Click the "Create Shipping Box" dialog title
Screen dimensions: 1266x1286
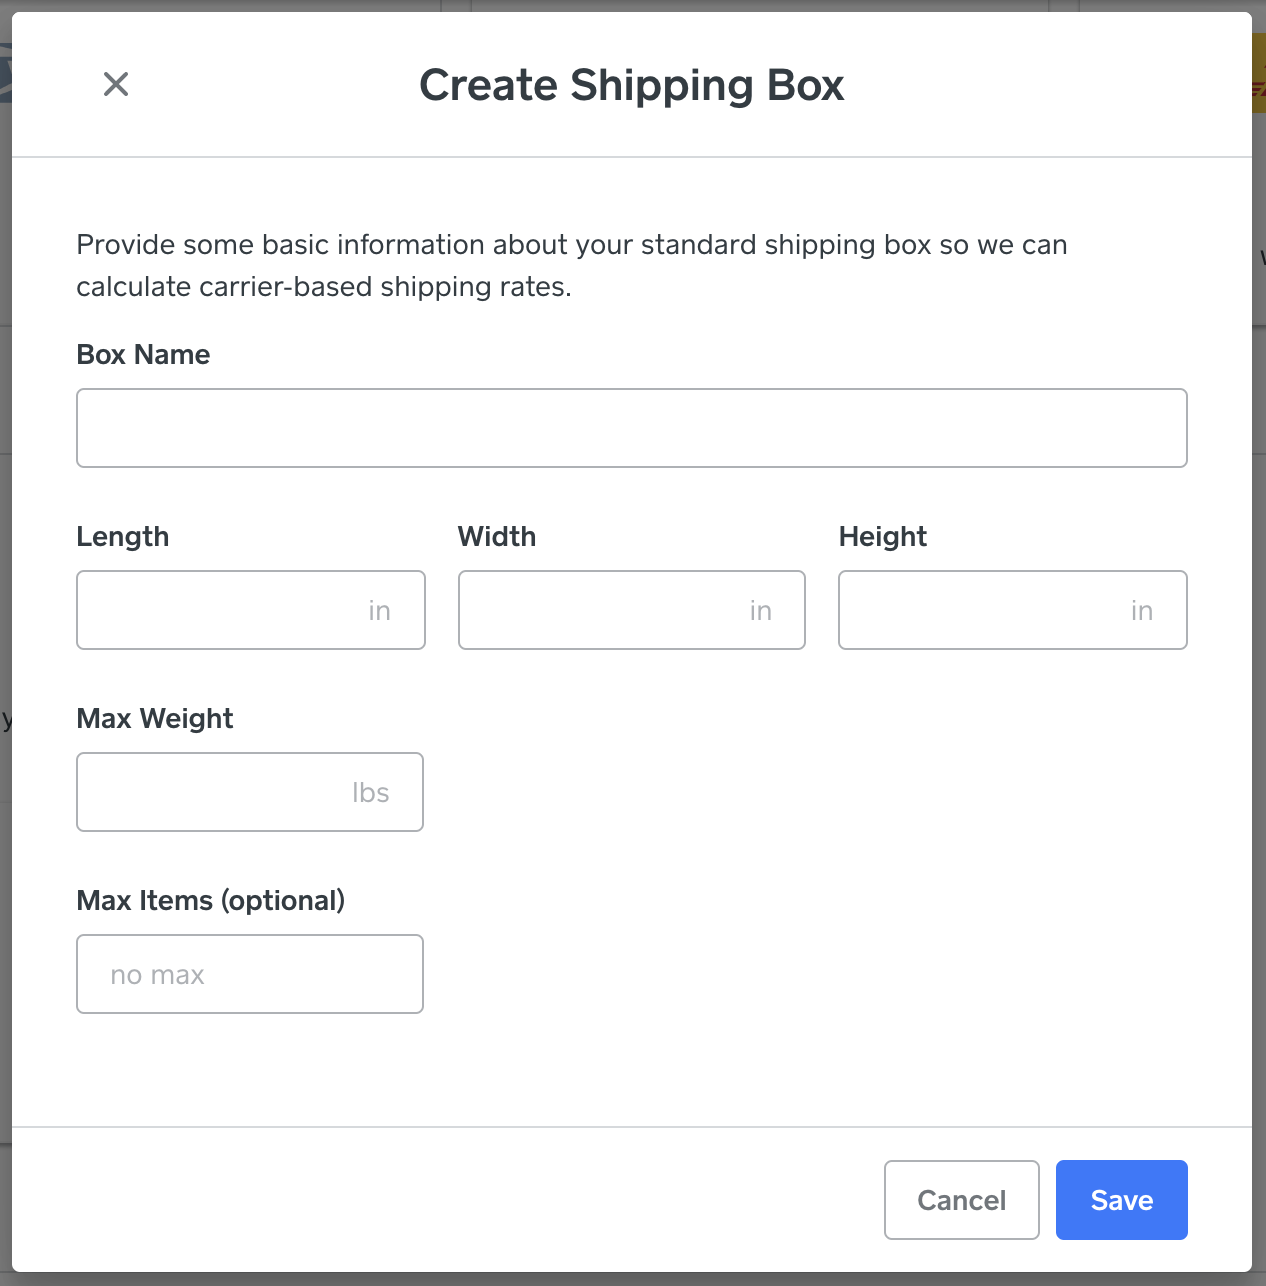click(x=632, y=85)
